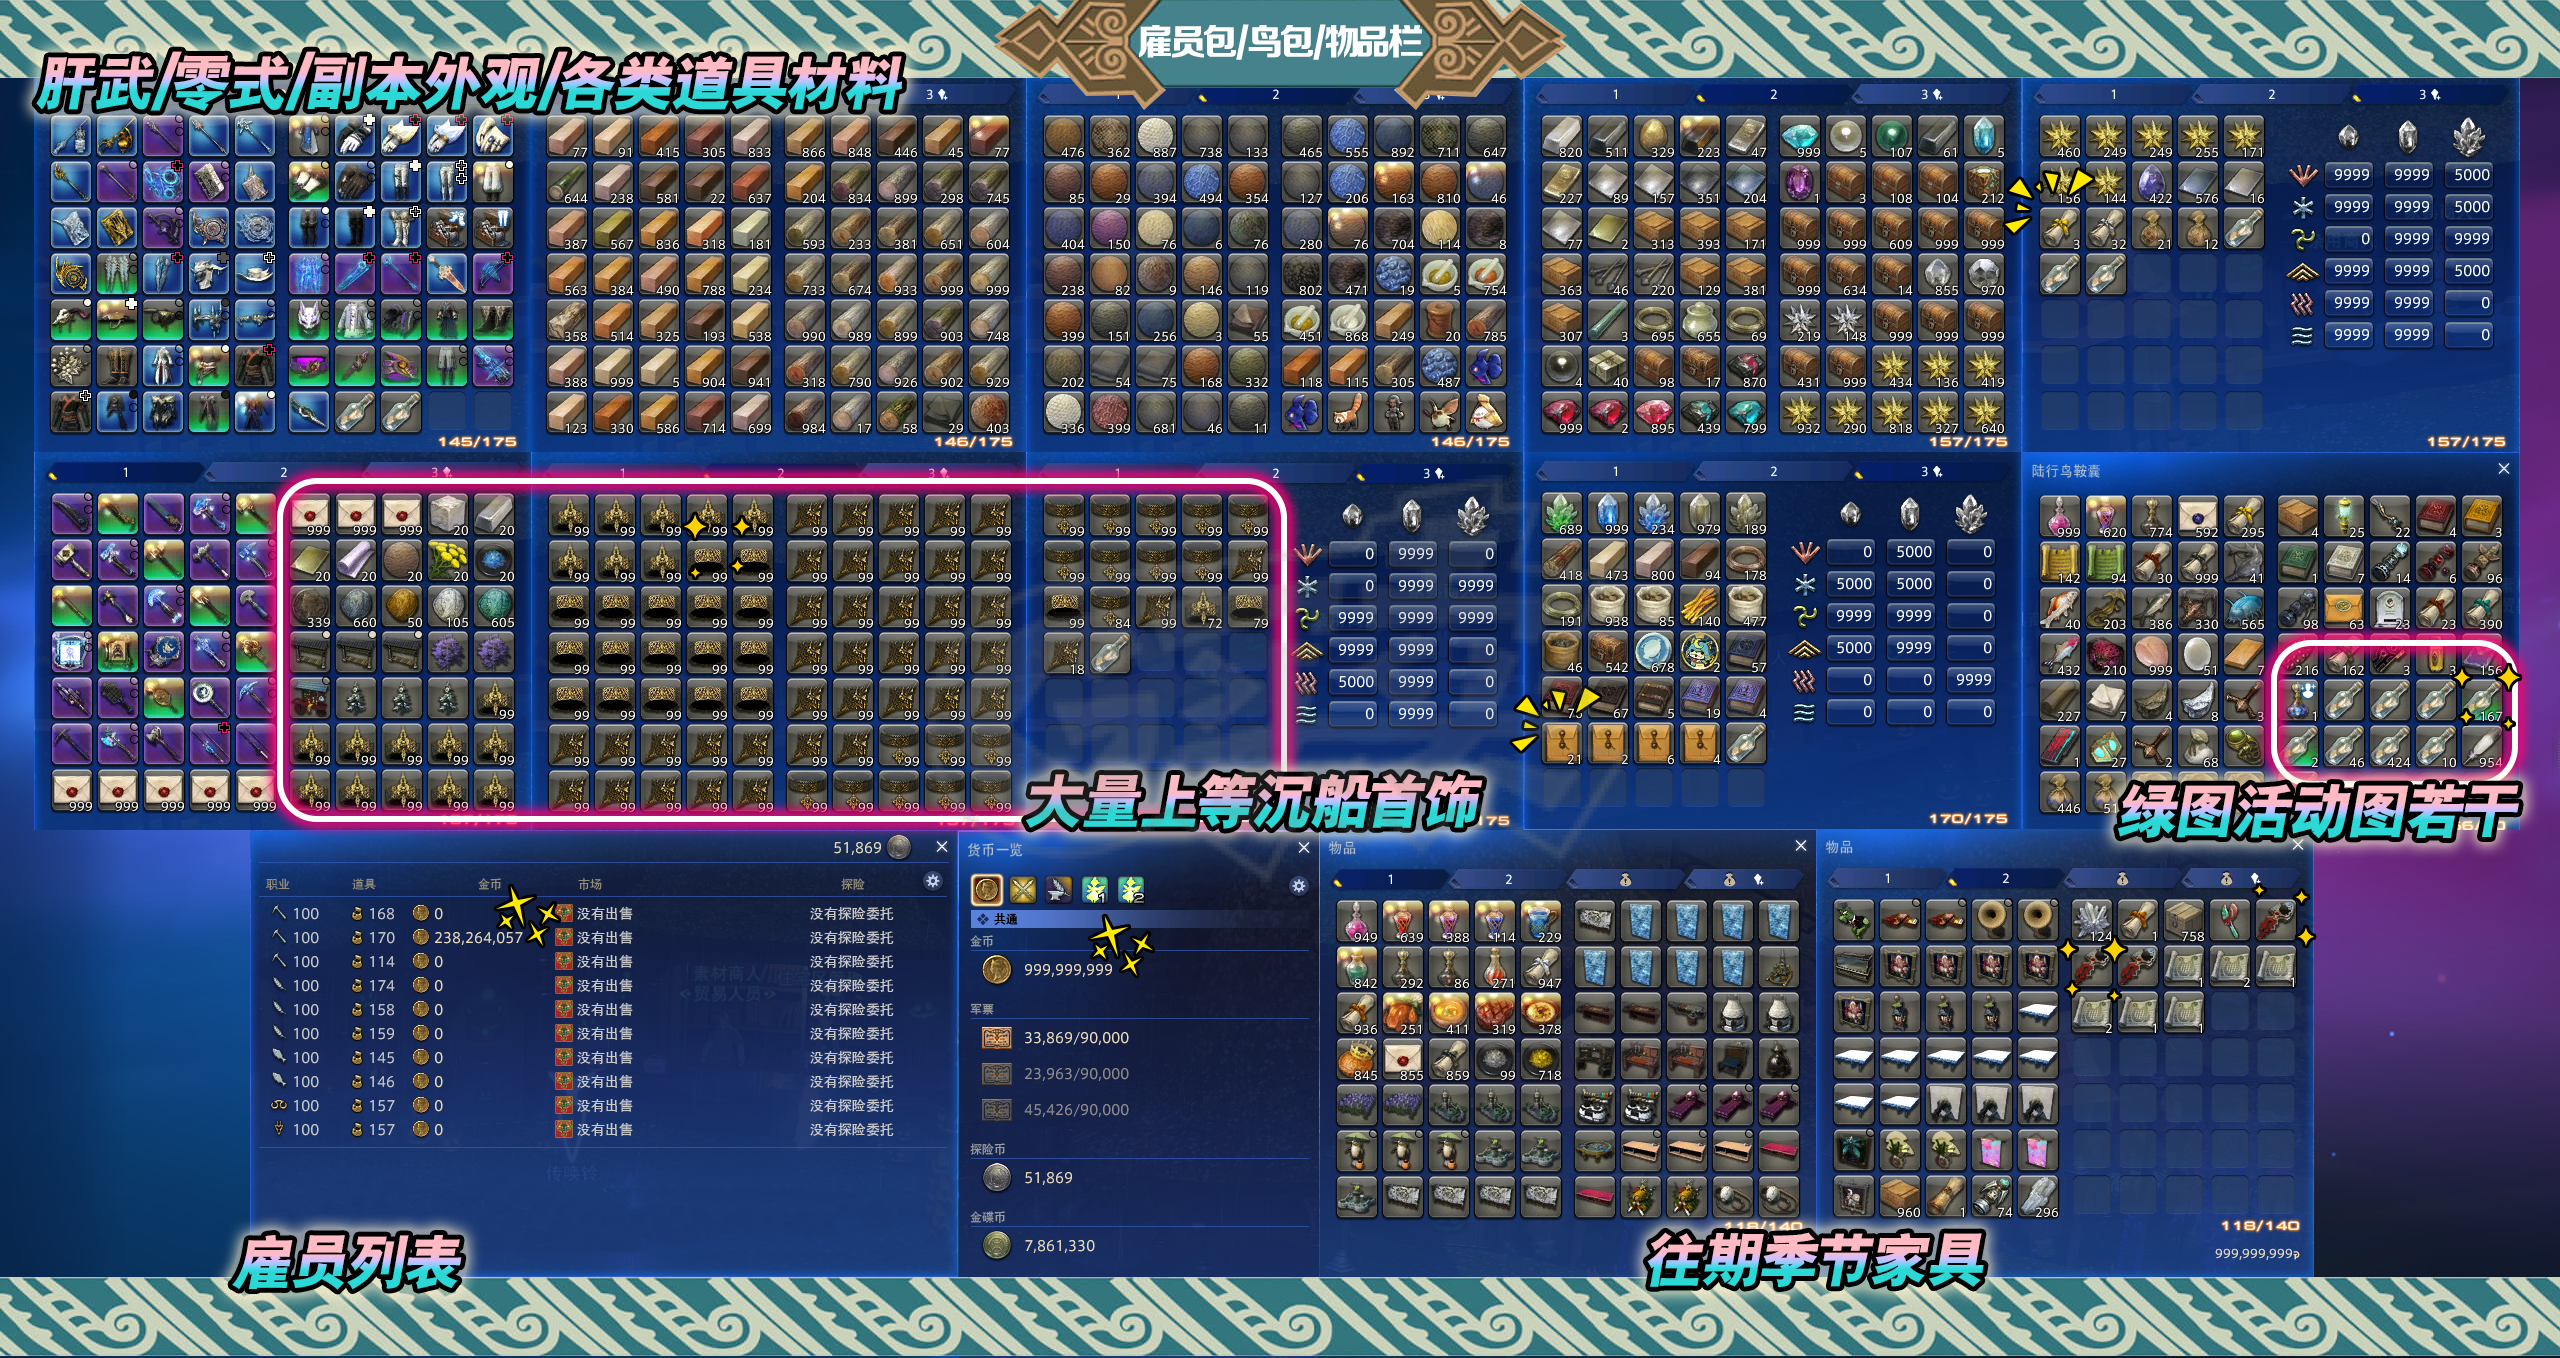Close the 陆行鸟鞍囊 saddlebag window
The image size is (2560, 1358).
point(2503,469)
